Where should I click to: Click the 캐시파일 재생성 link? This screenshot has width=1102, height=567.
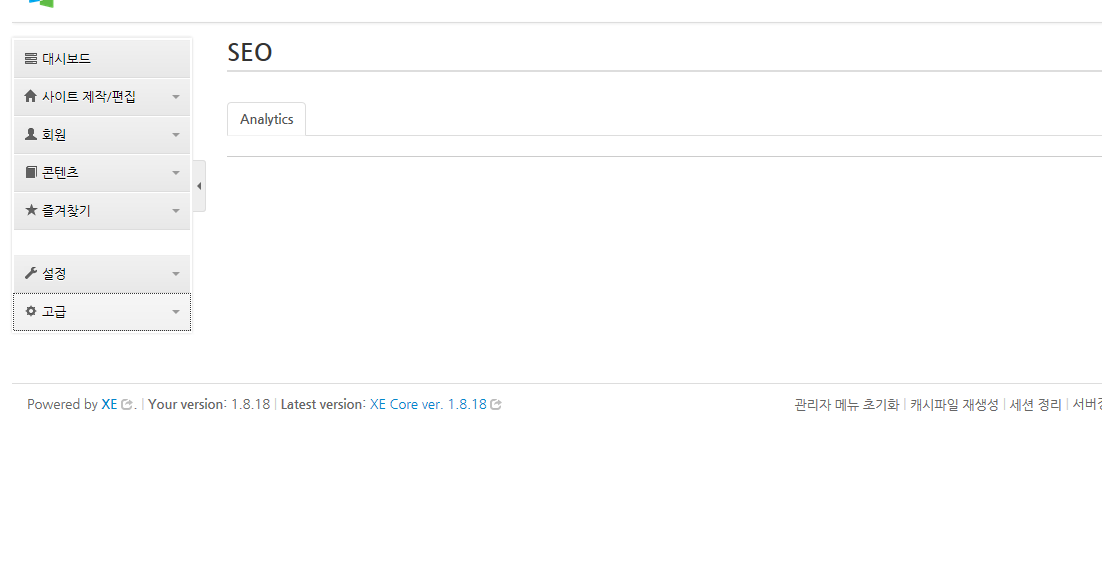[954, 405]
